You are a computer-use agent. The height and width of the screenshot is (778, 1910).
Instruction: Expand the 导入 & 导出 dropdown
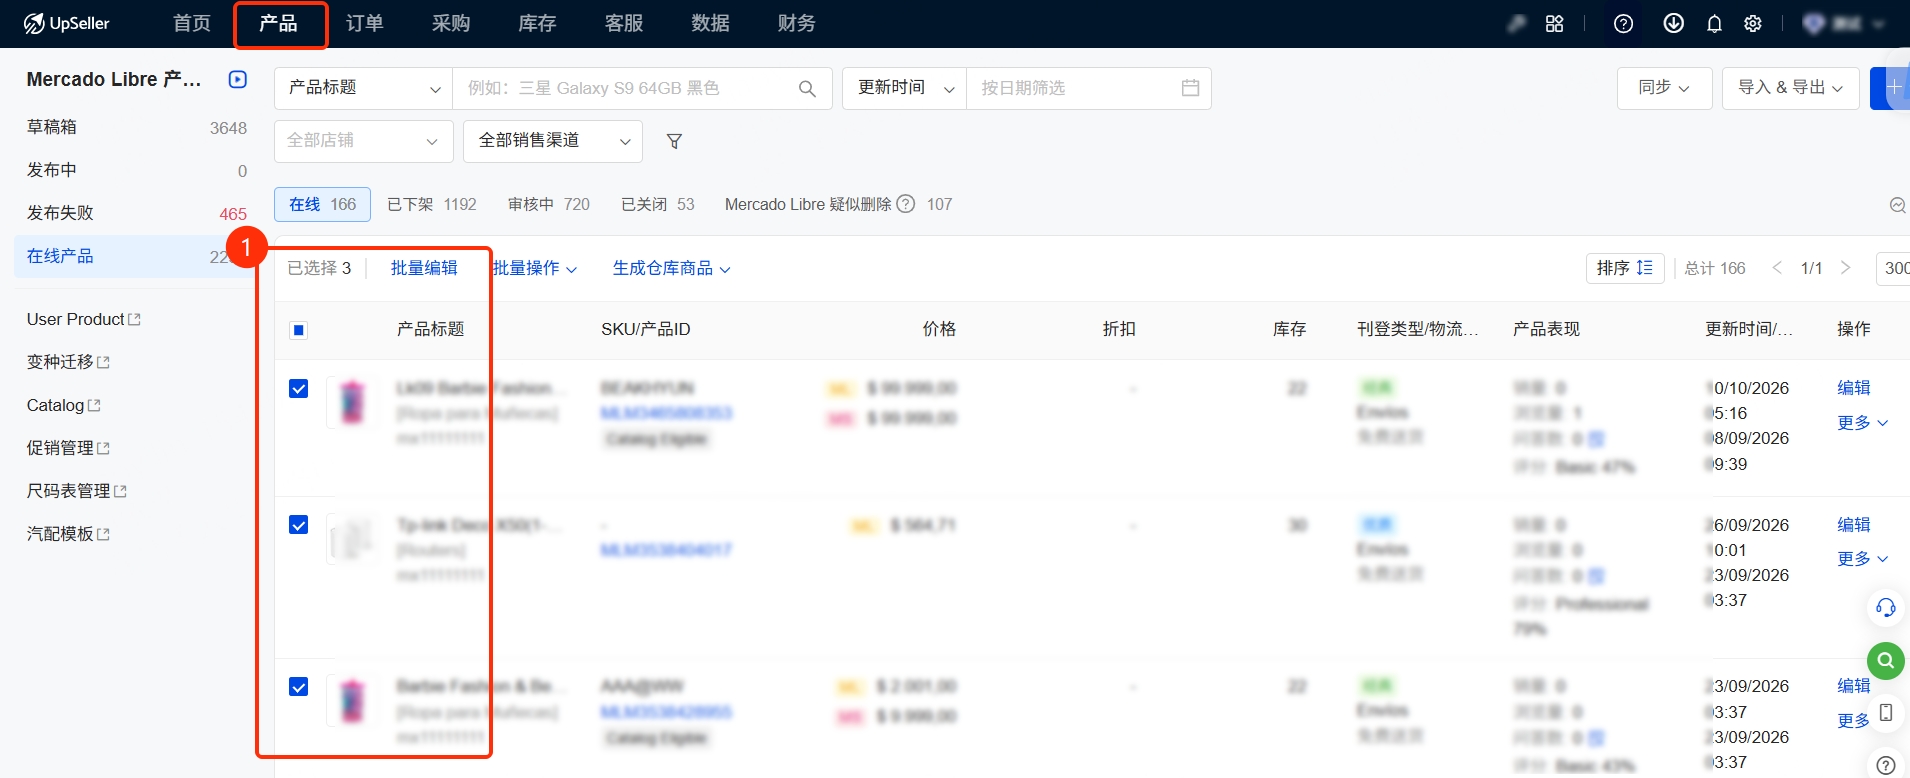tap(1790, 88)
